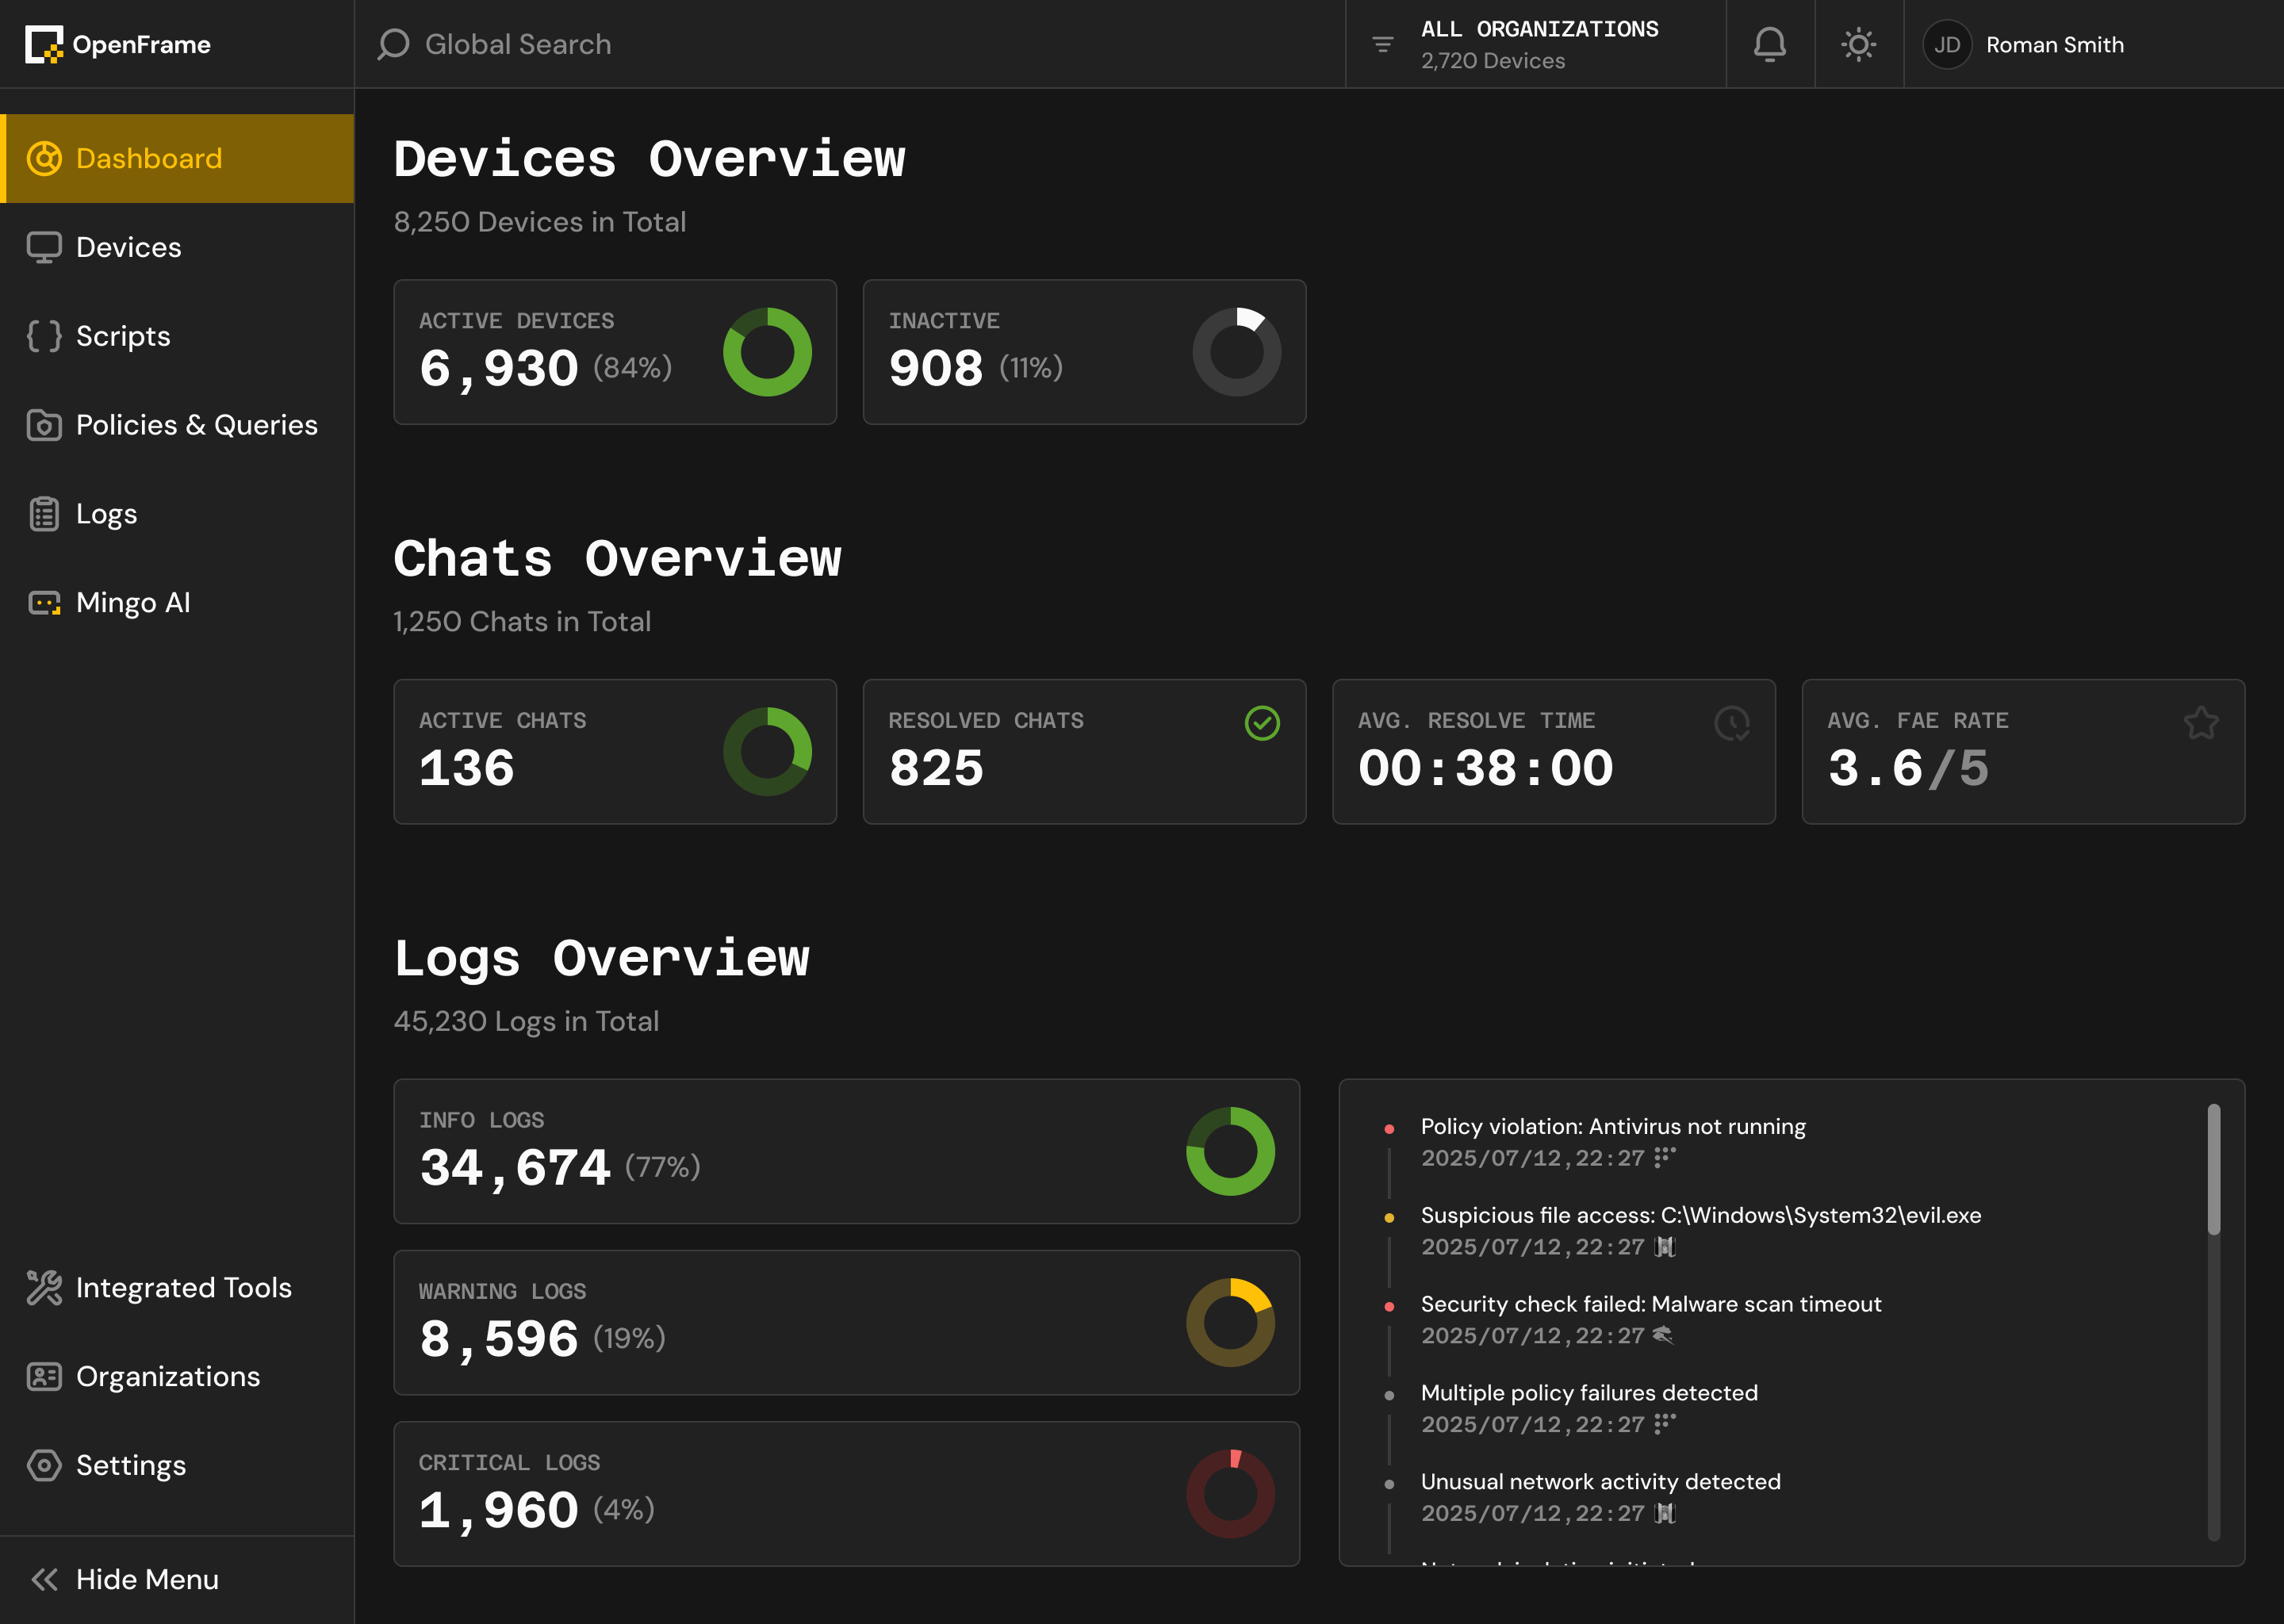Open the All Organizations filter dropdown
Image resolution: width=2284 pixels, height=1624 pixels.
1535,44
